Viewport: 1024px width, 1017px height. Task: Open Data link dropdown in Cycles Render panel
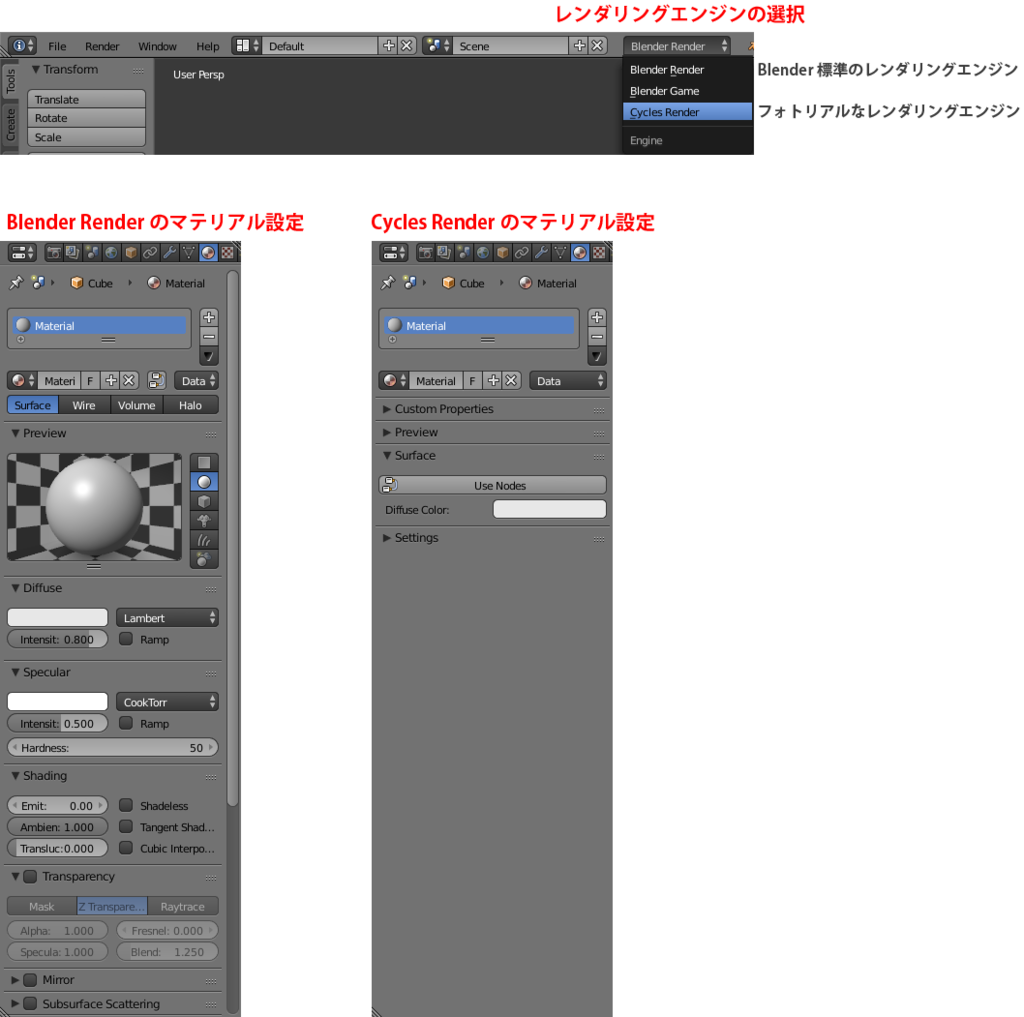click(x=568, y=381)
